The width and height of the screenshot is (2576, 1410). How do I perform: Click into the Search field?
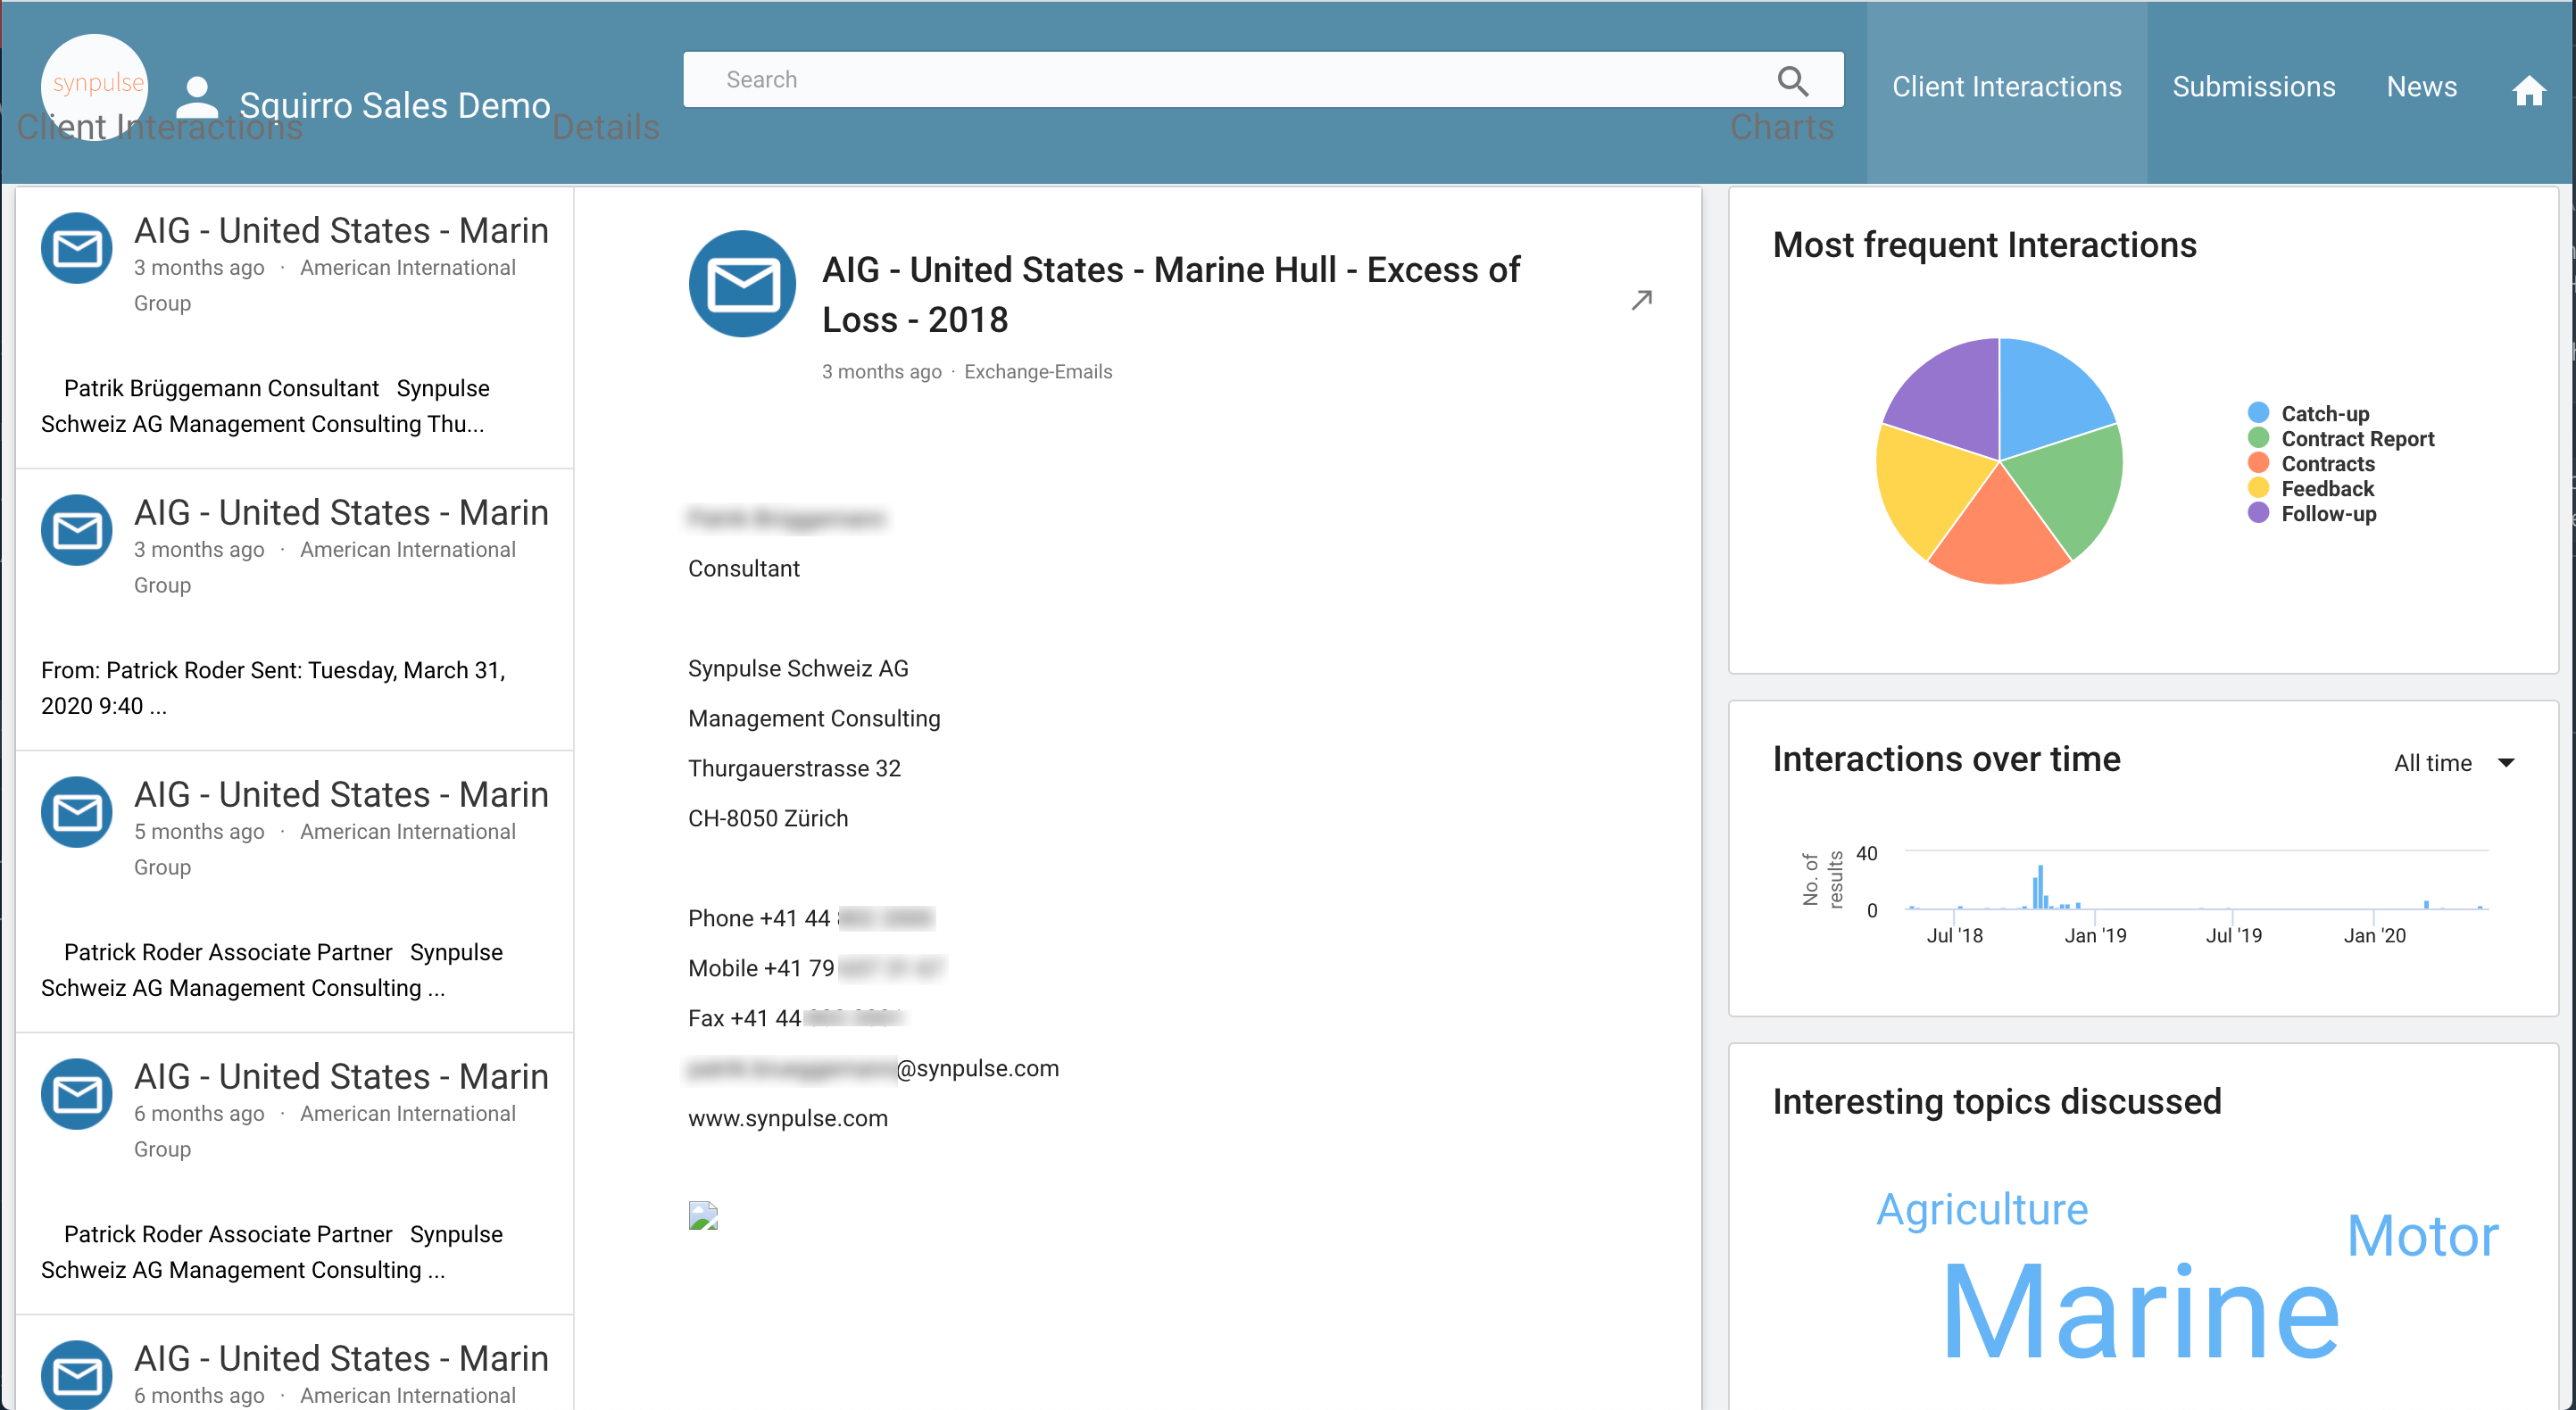point(1230,80)
